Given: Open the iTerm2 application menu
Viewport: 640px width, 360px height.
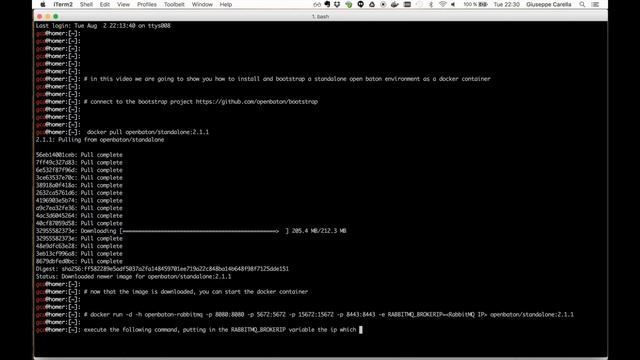Looking at the screenshot, I should click(x=63, y=4).
